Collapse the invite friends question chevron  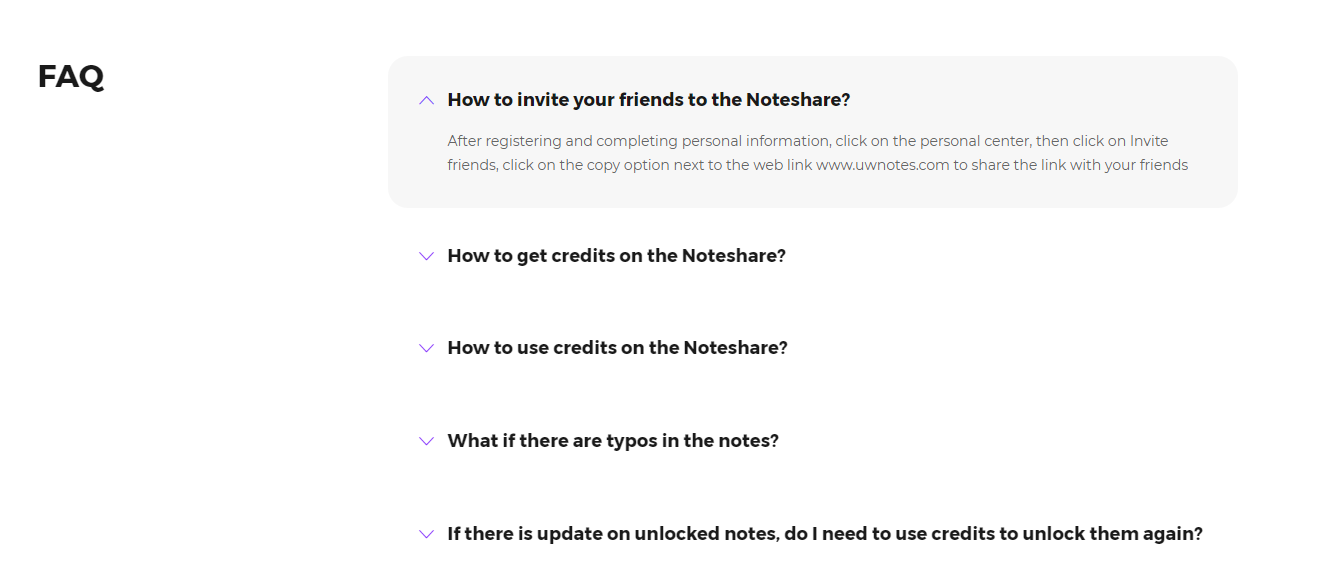tap(427, 100)
